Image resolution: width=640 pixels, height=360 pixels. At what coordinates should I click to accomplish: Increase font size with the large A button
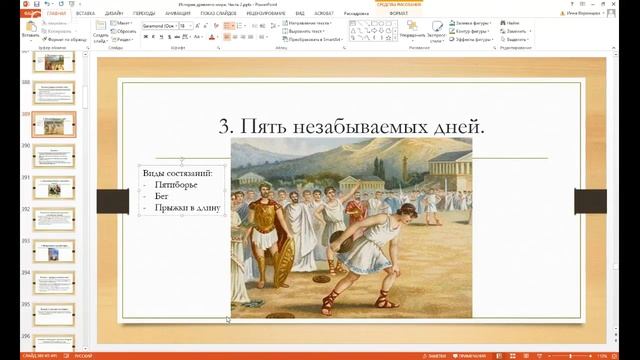coord(198,26)
